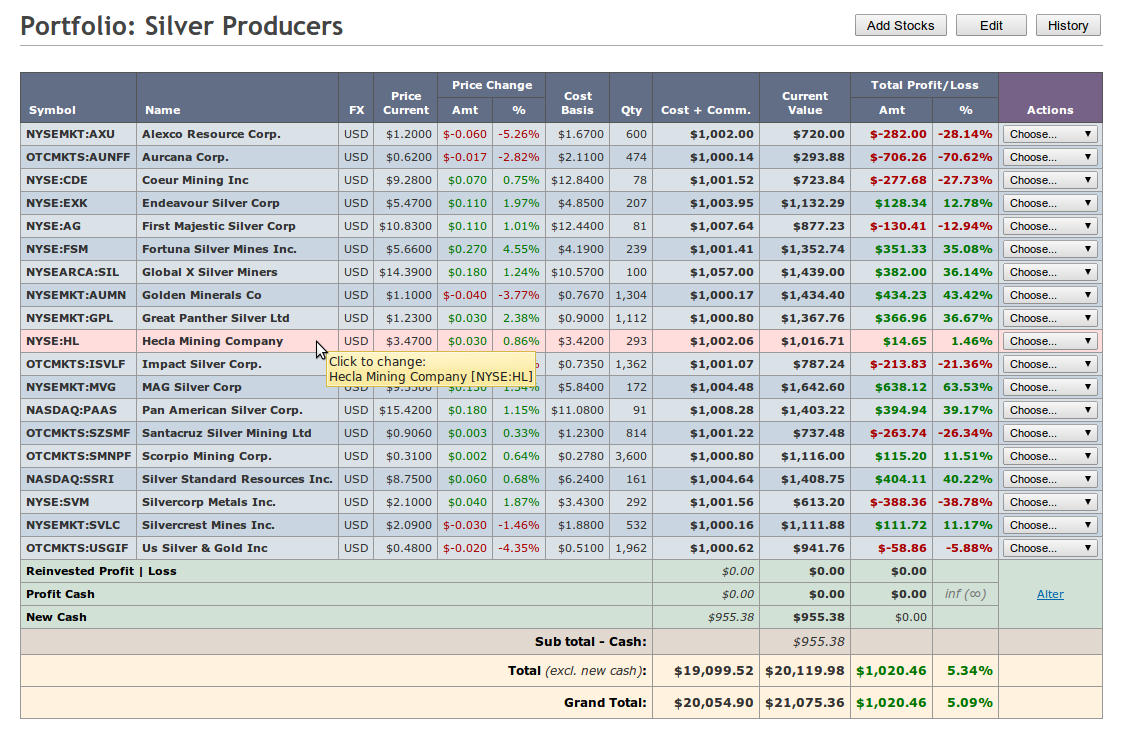Image resolution: width=1124 pixels, height=738 pixels.
Task: Expand actions menu for Coeur Mining Inc
Action: (1050, 180)
